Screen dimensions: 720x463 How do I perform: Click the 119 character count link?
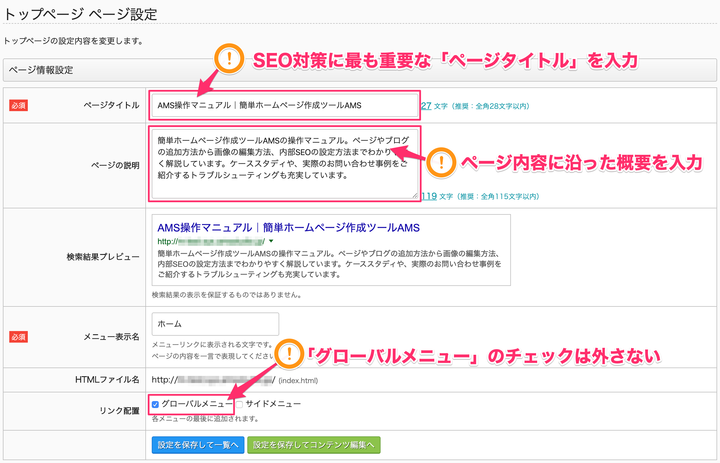tap(429, 196)
